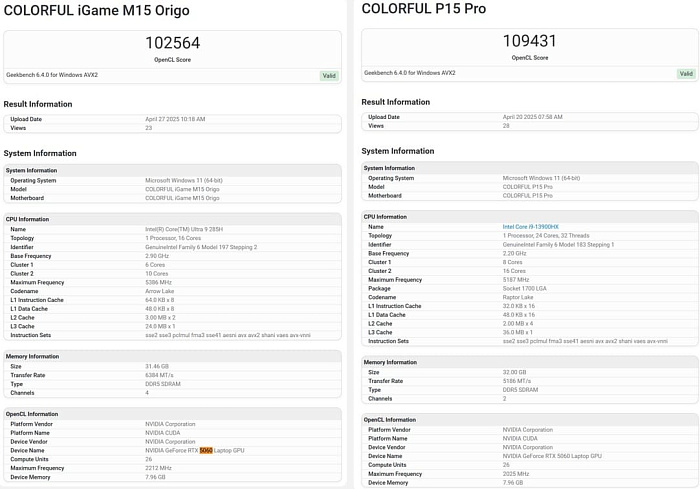Image resolution: width=700 pixels, height=489 pixels.
Task: Click the topology value '1 Processor, 16 Cores'
Action: pos(173,238)
